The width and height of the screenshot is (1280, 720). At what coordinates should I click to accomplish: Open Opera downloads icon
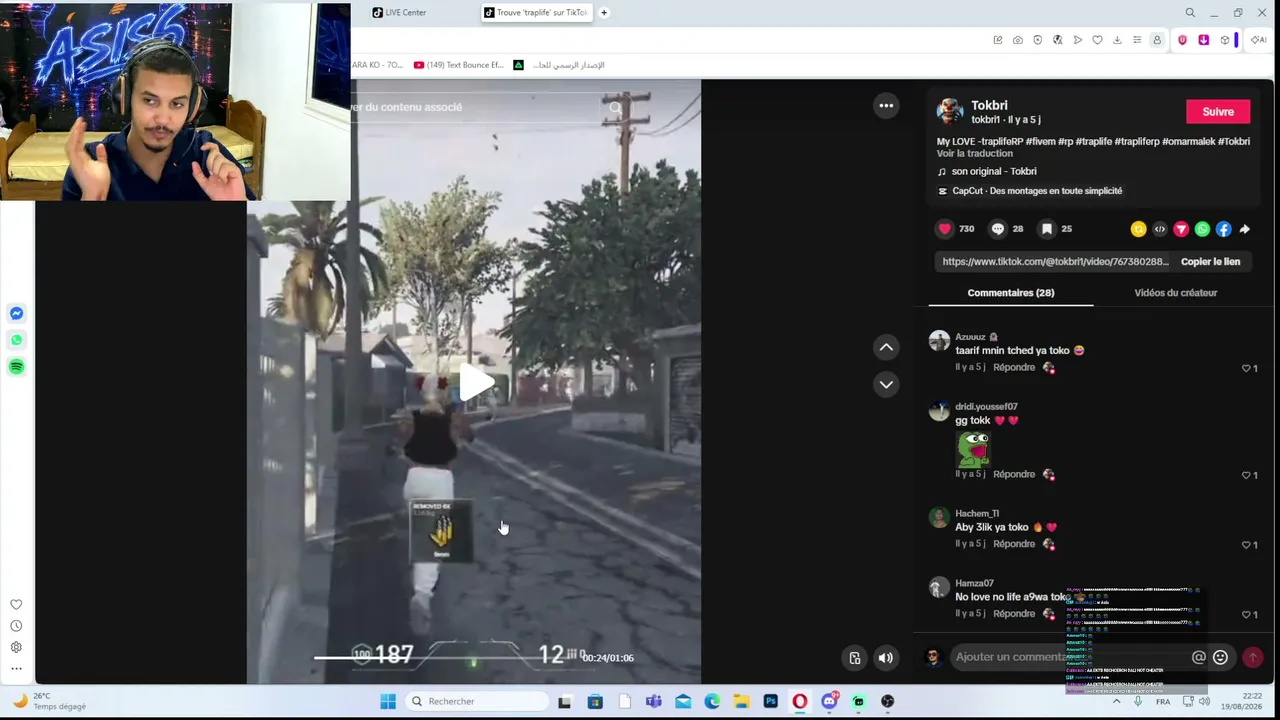point(1117,40)
